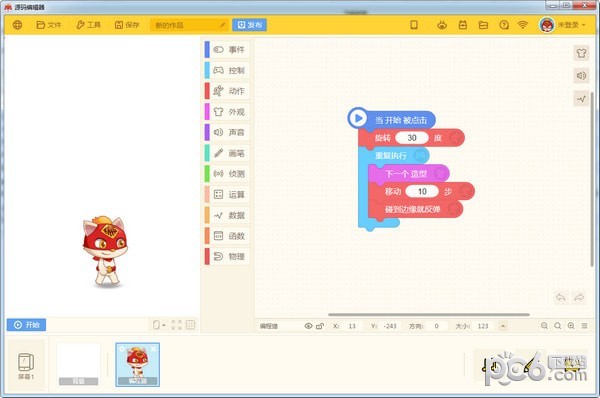Click the help question mark icon
Image resolution: width=600 pixels, height=398 pixels.
504,25
